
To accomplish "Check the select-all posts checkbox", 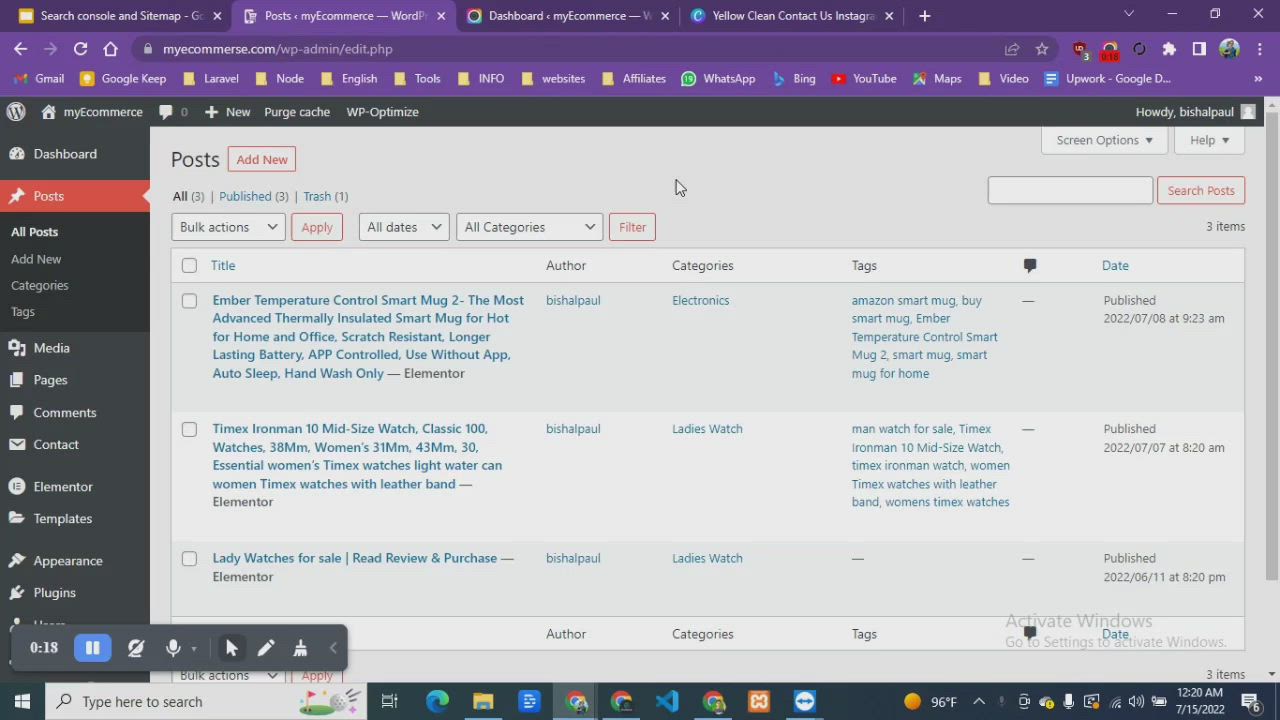I will click(x=189, y=265).
